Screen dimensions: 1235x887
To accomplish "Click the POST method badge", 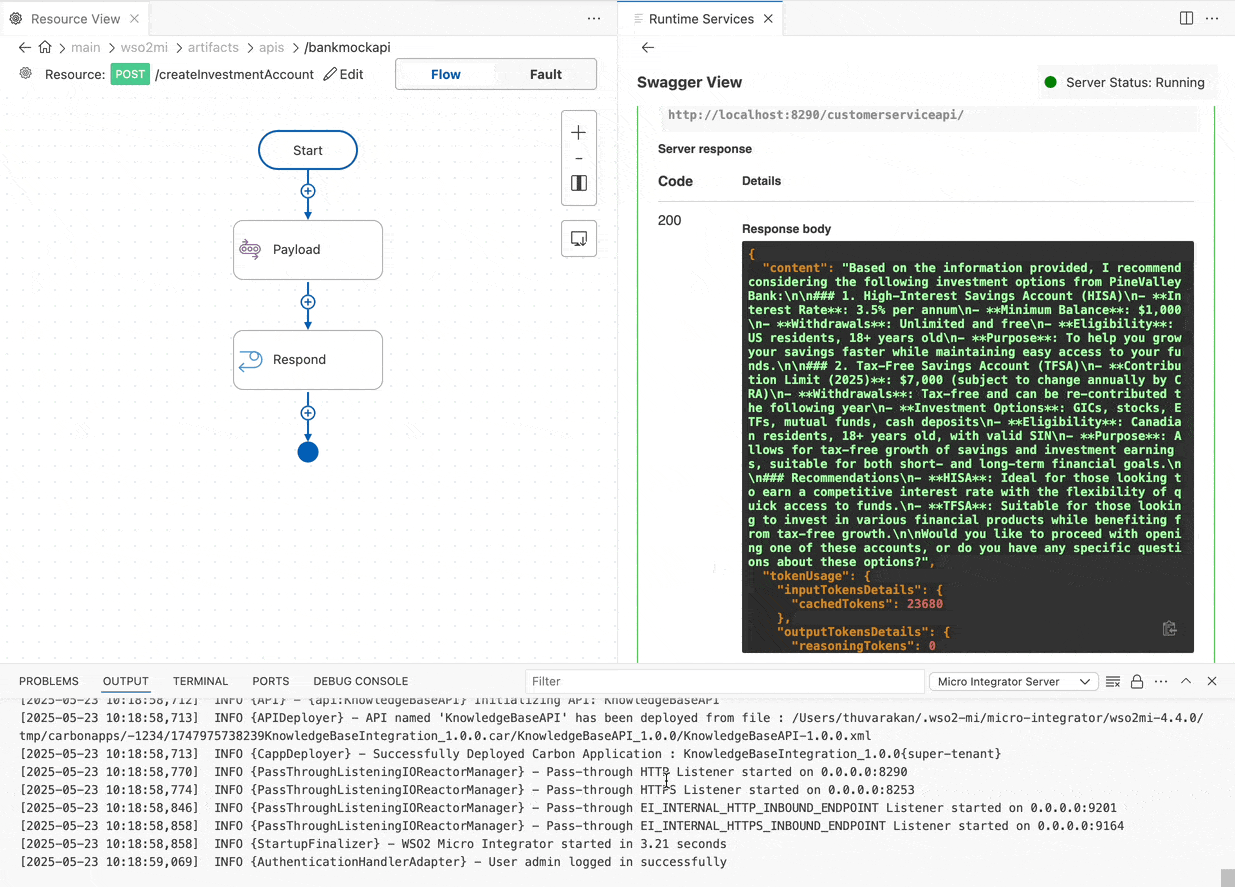I will [x=130, y=74].
